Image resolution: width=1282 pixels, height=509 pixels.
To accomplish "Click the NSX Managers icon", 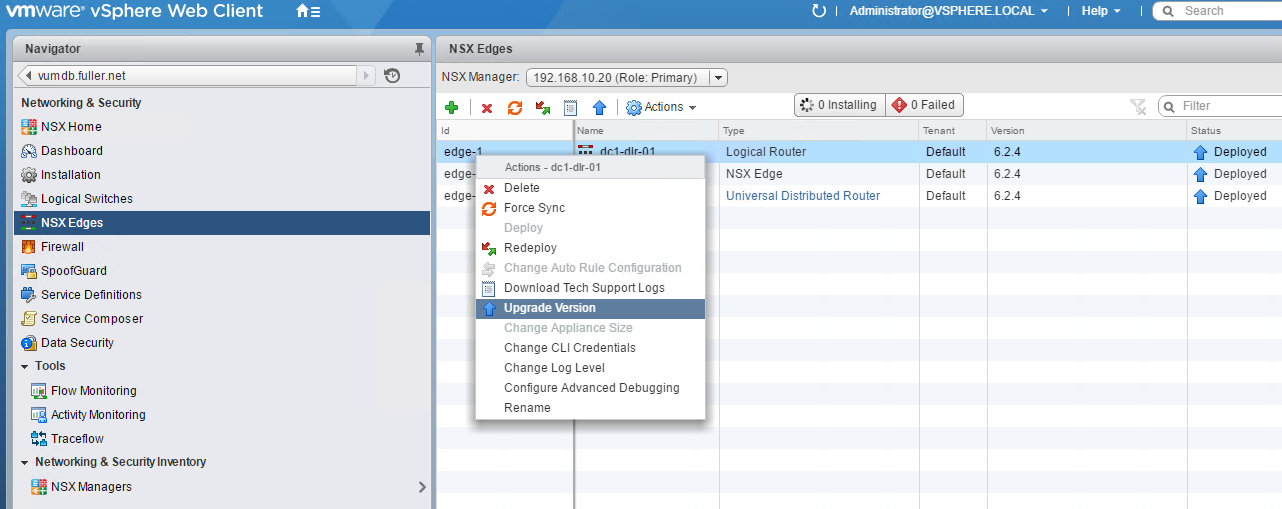I will tap(39, 487).
